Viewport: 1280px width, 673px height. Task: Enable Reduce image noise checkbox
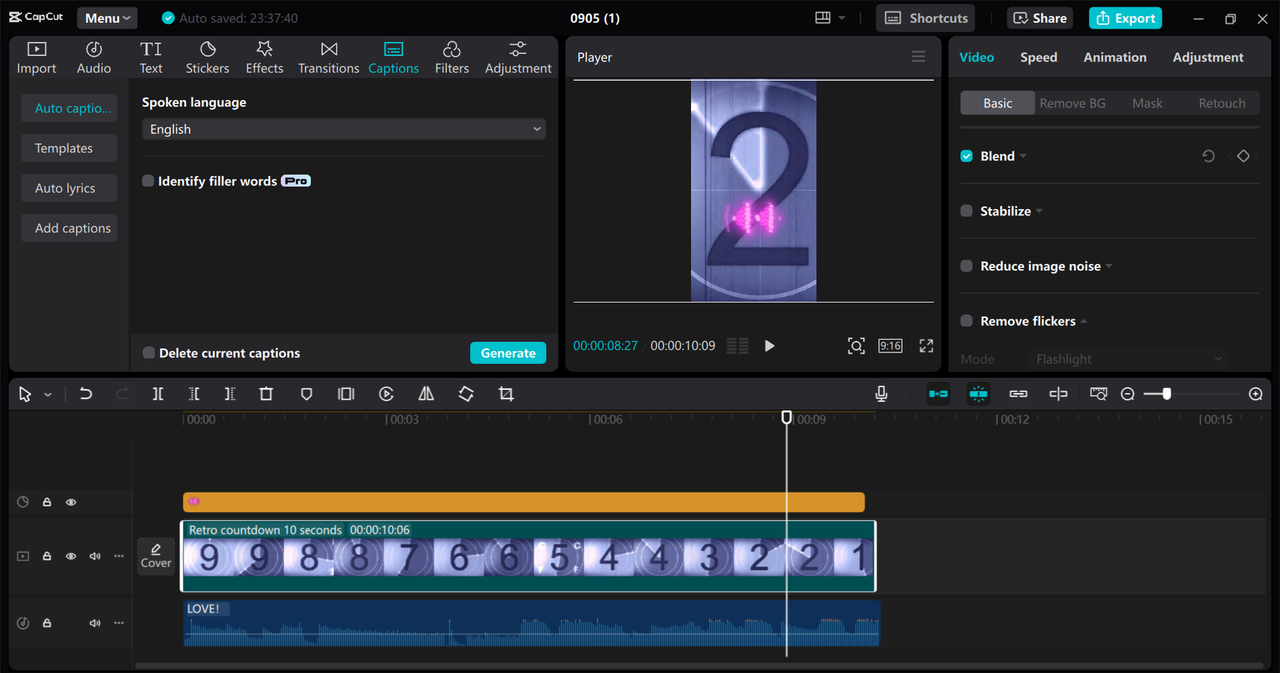966,266
